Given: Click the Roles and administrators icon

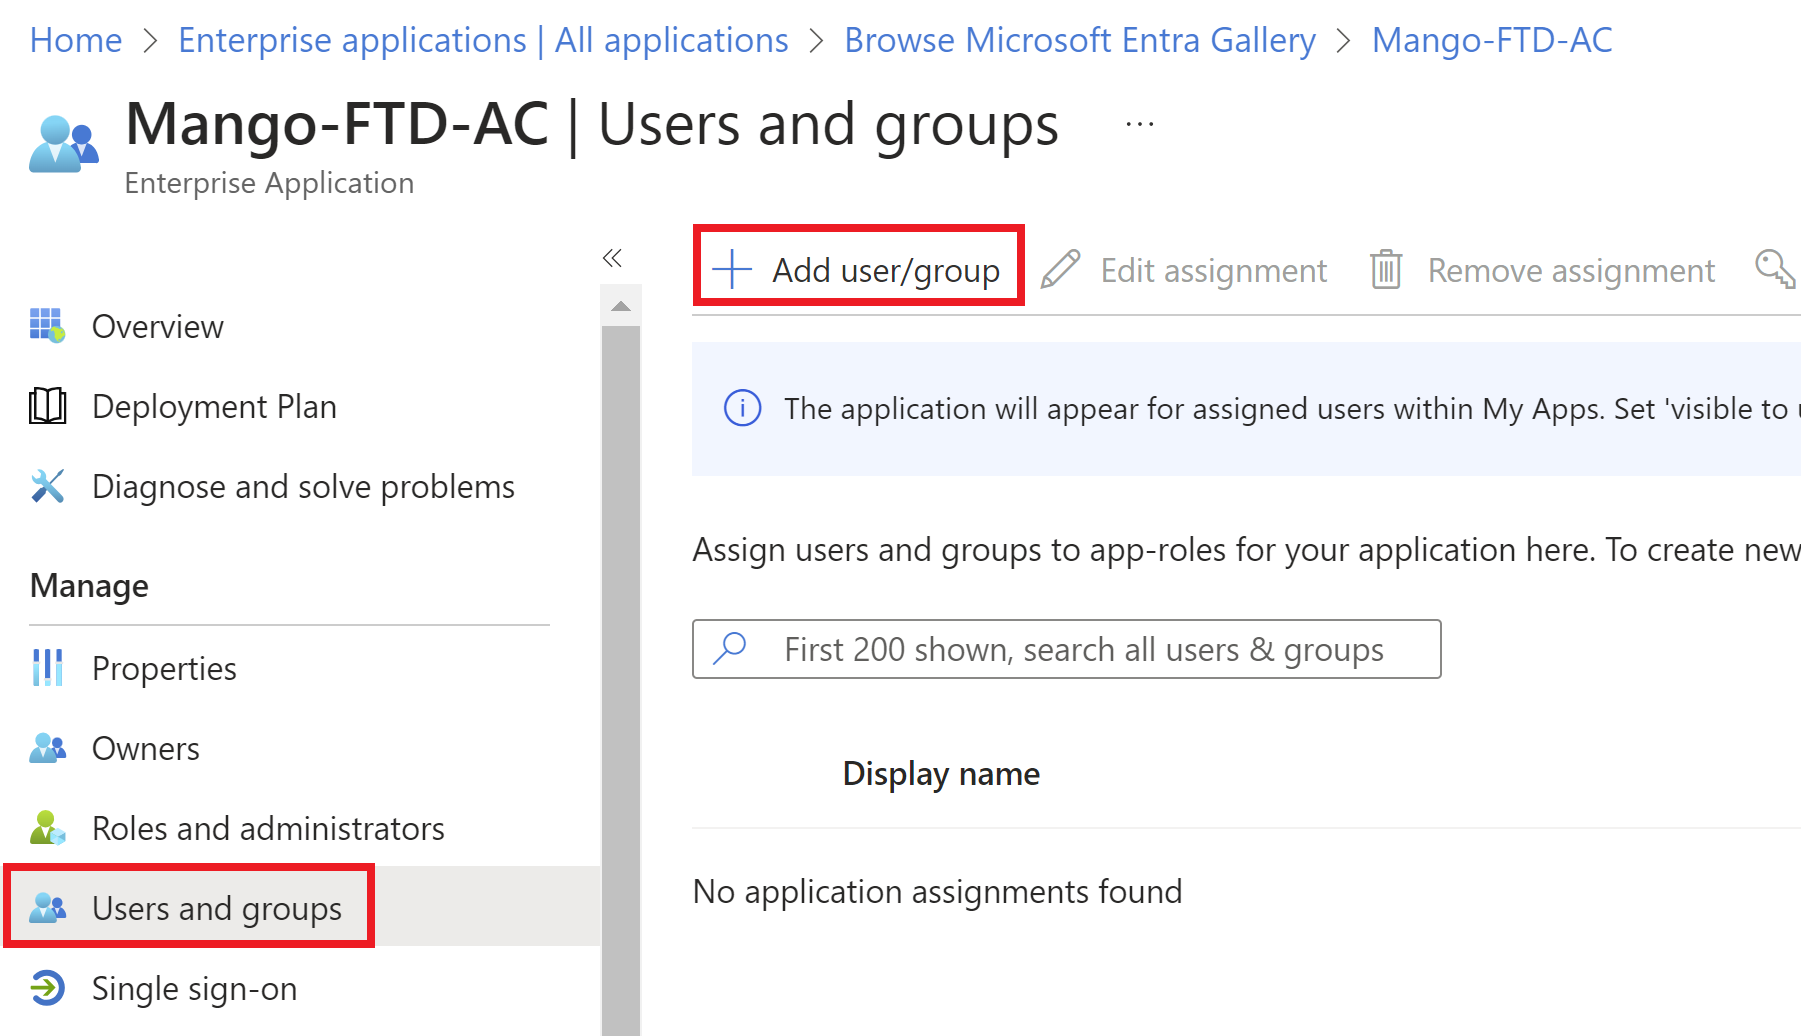Looking at the screenshot, I should tap(47, 828).
